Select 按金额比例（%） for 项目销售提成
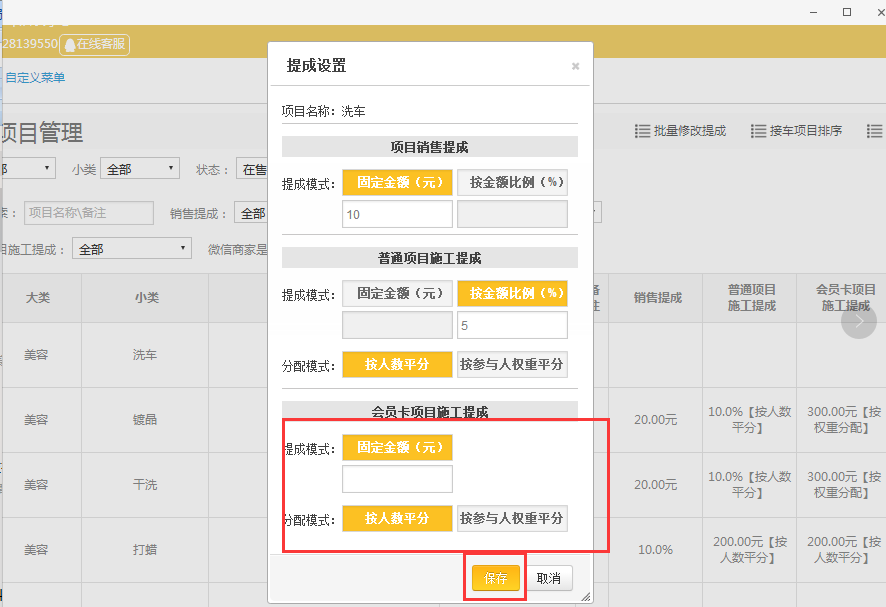This screenshot has height=607, width=886. pos(512,183)
